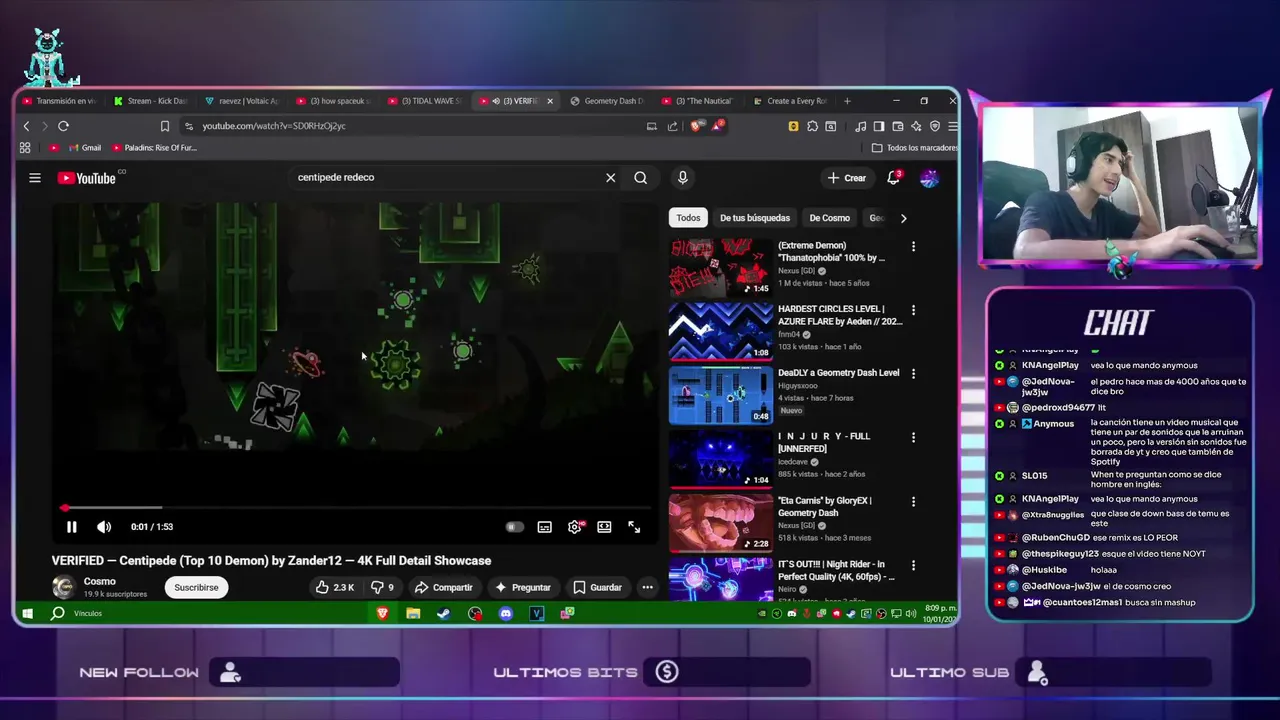Reload the page
Image resolution: width=1280 pixels, height=720 pixels.
click(63, 126)
